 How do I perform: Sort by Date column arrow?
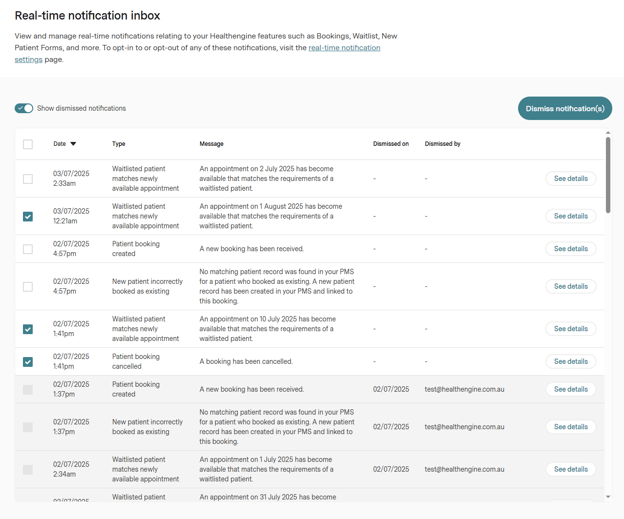(73, 144)
